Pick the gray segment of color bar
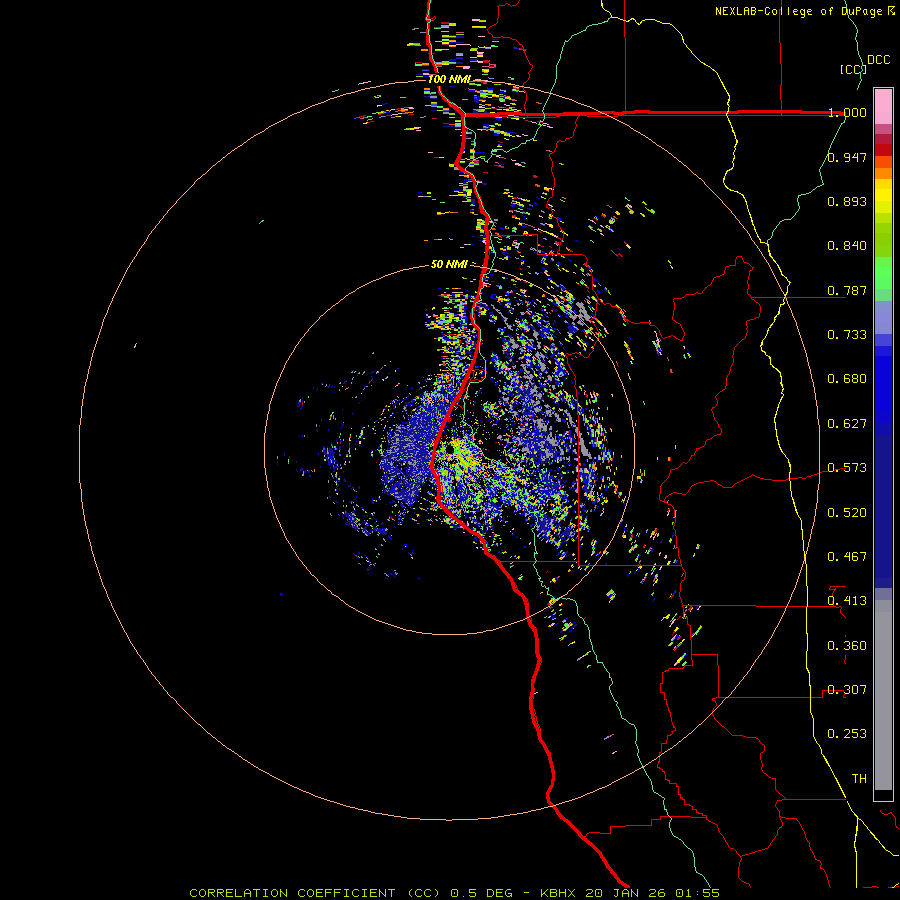 (x=883, y=695)
